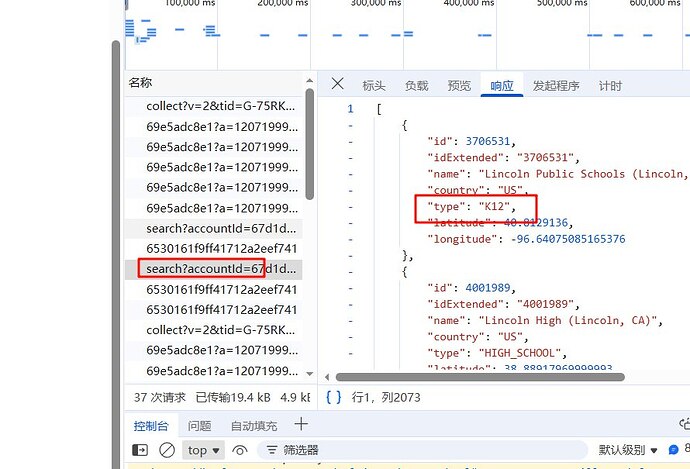Click line number 1 in response
690x469 pixels.
coord(350,109)
